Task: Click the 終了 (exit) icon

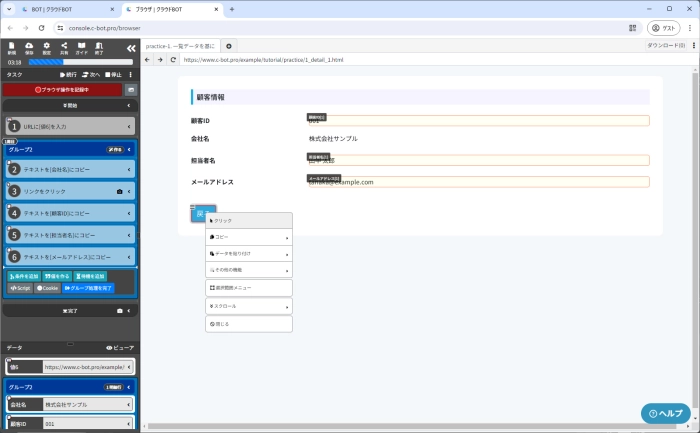Action: tap(99, 47)
